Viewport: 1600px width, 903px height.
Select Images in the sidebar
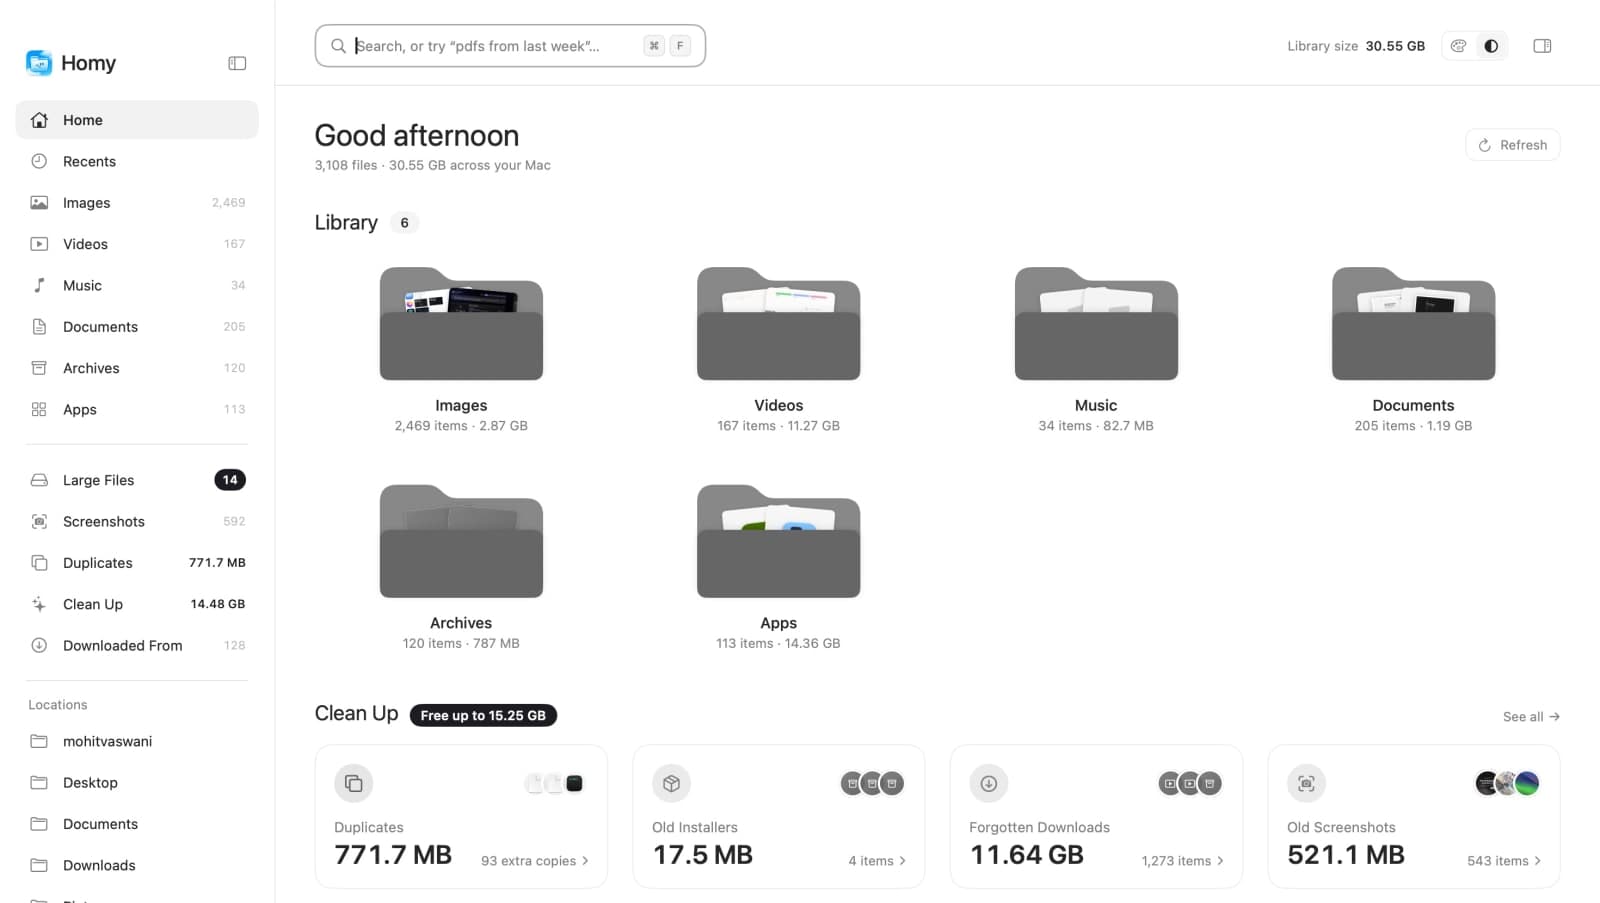(x=137, y=202)
